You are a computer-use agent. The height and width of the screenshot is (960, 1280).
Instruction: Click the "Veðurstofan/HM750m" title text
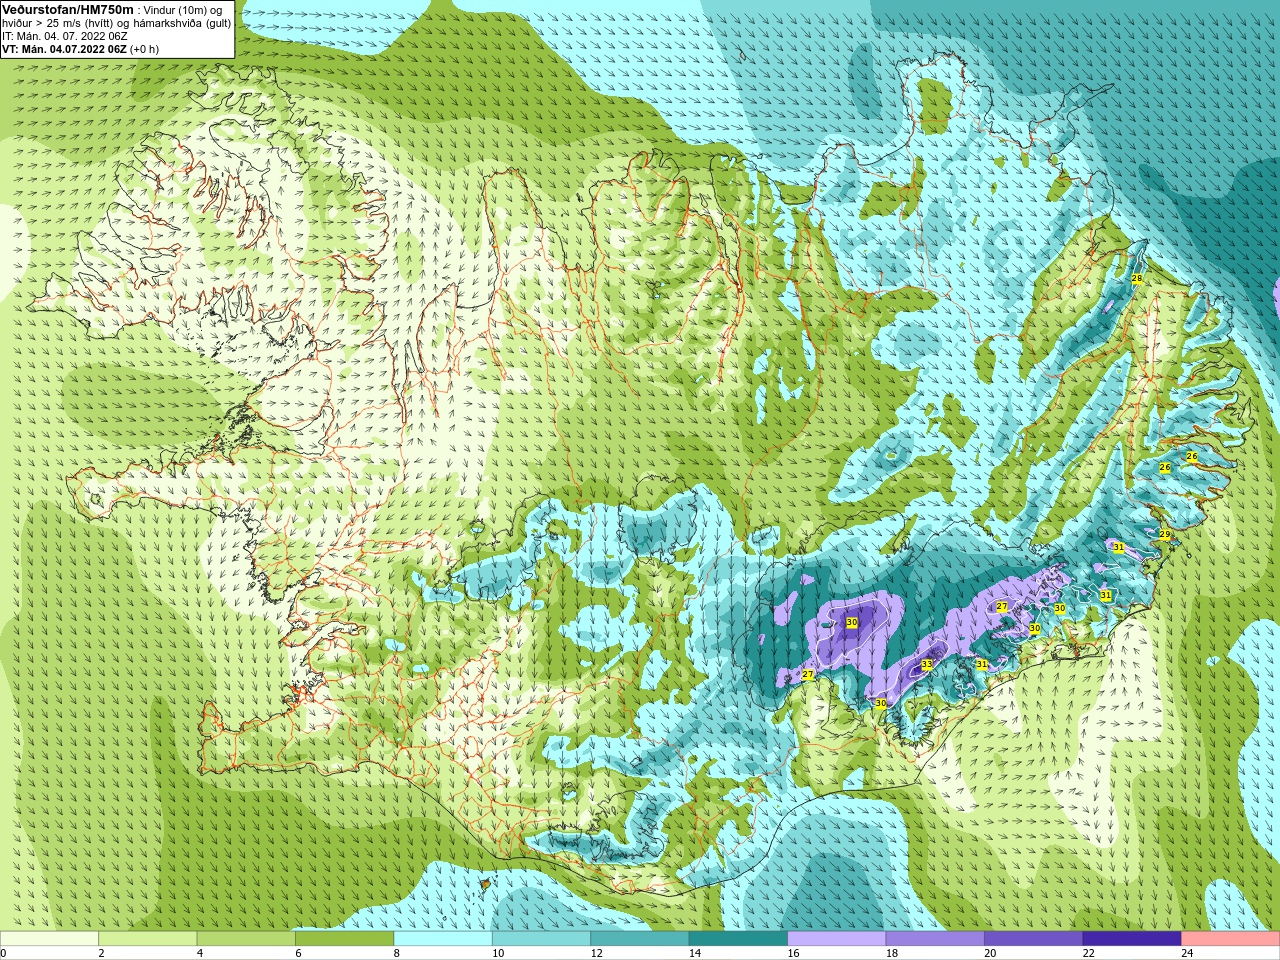68,9
